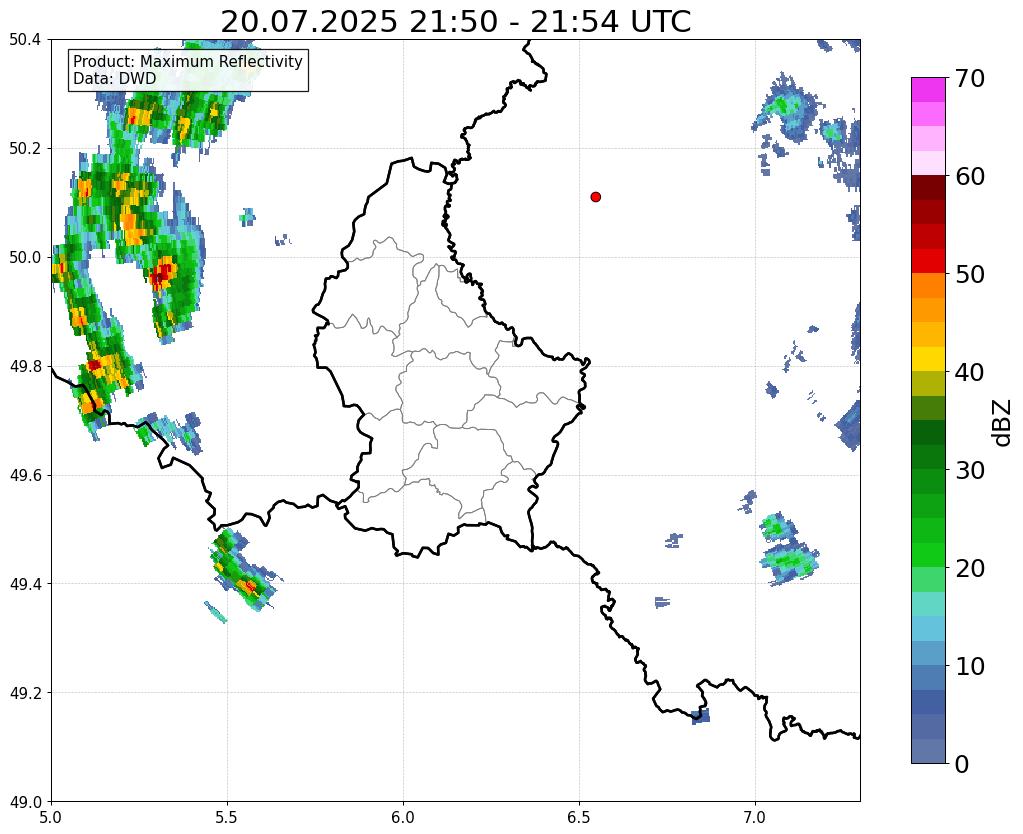Viewport: 1023px width, 834px height.
Task: Click longitude axis label 7.0
Action: (755, 817)
